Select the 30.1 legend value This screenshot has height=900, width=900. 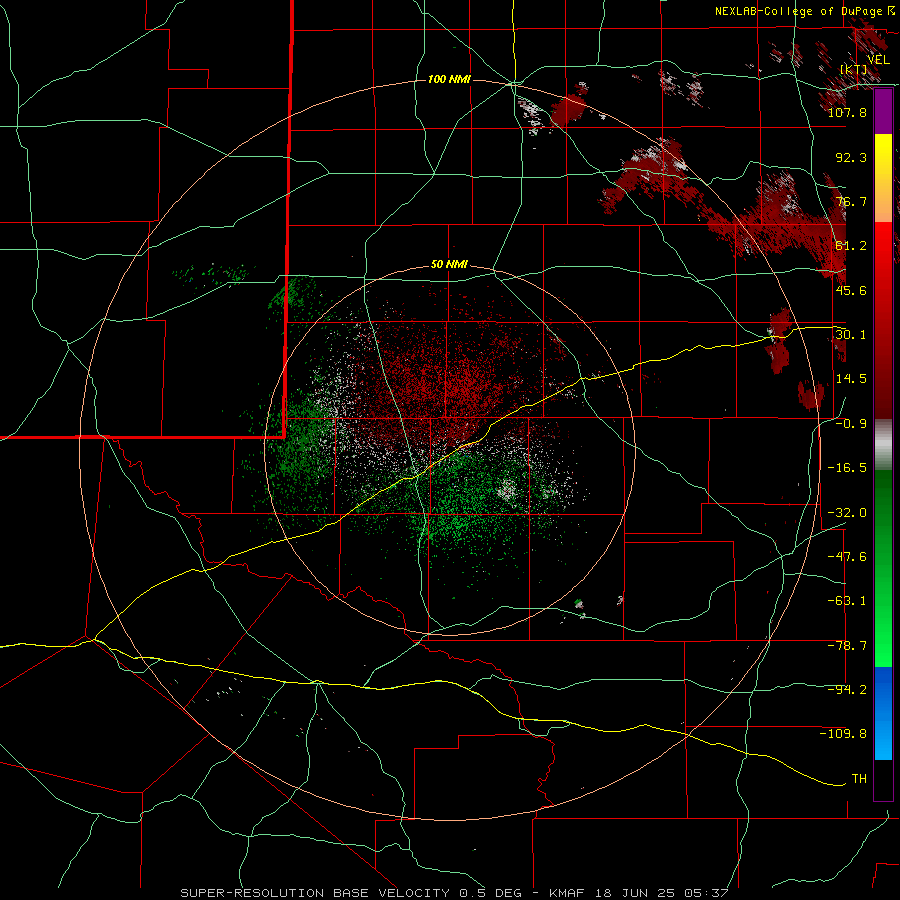click(x=851, y=335)
